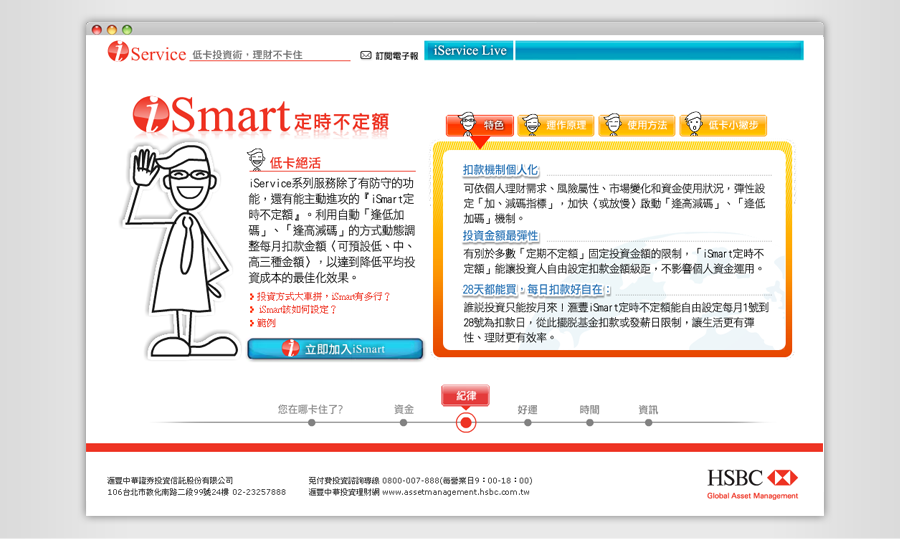
Task: Click the hotline number 0800-007-888
Action: pyautogui.click(x=411, y=480)
